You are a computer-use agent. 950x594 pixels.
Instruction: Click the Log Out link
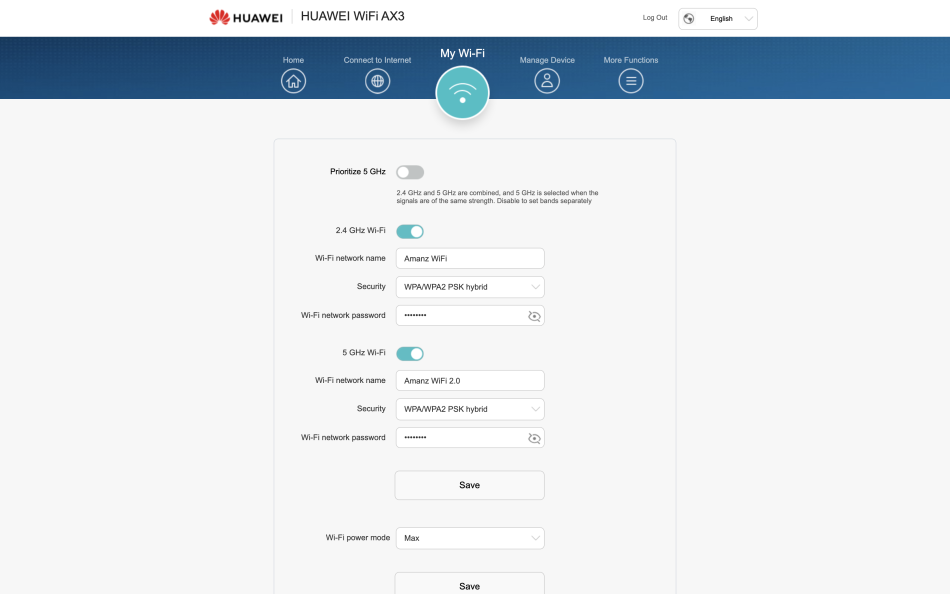(655, 18)
